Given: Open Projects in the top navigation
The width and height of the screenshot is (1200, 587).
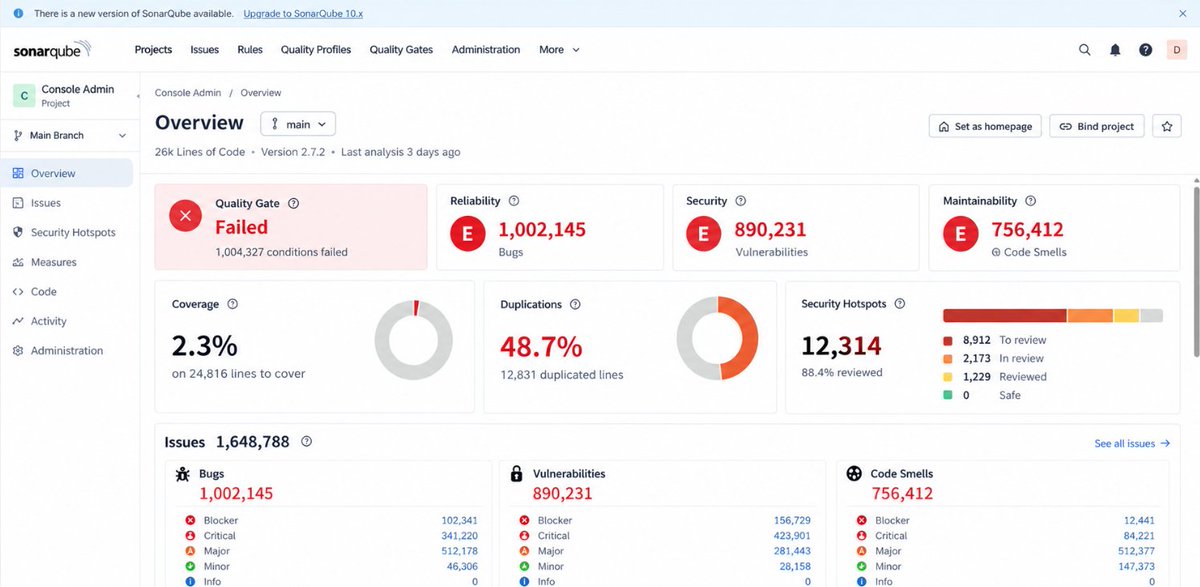Looking at the screenshot, I should click(x=153, y=50).
